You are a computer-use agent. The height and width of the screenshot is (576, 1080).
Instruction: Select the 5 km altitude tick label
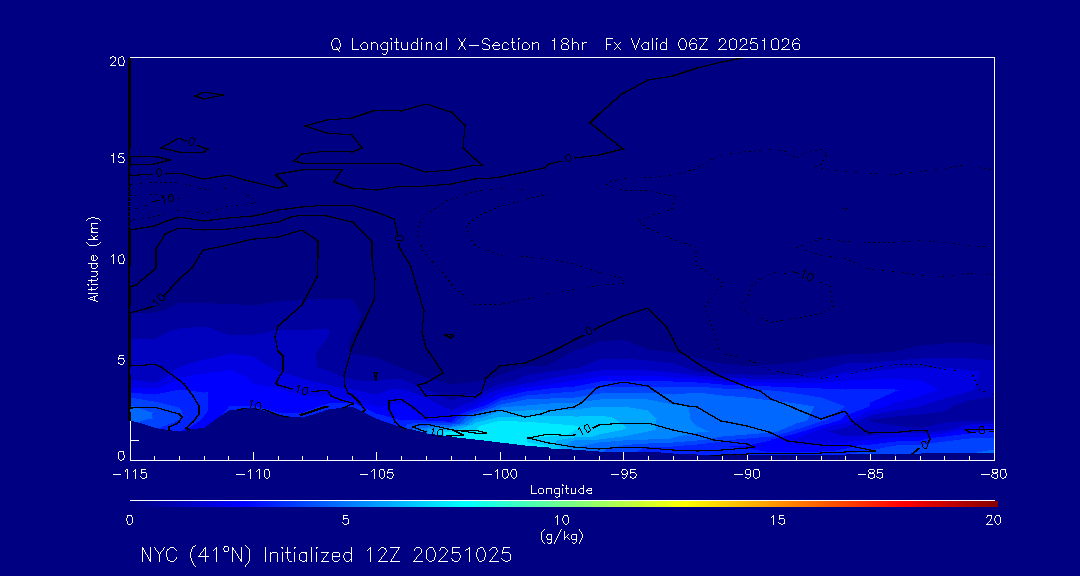coord(119,359)
